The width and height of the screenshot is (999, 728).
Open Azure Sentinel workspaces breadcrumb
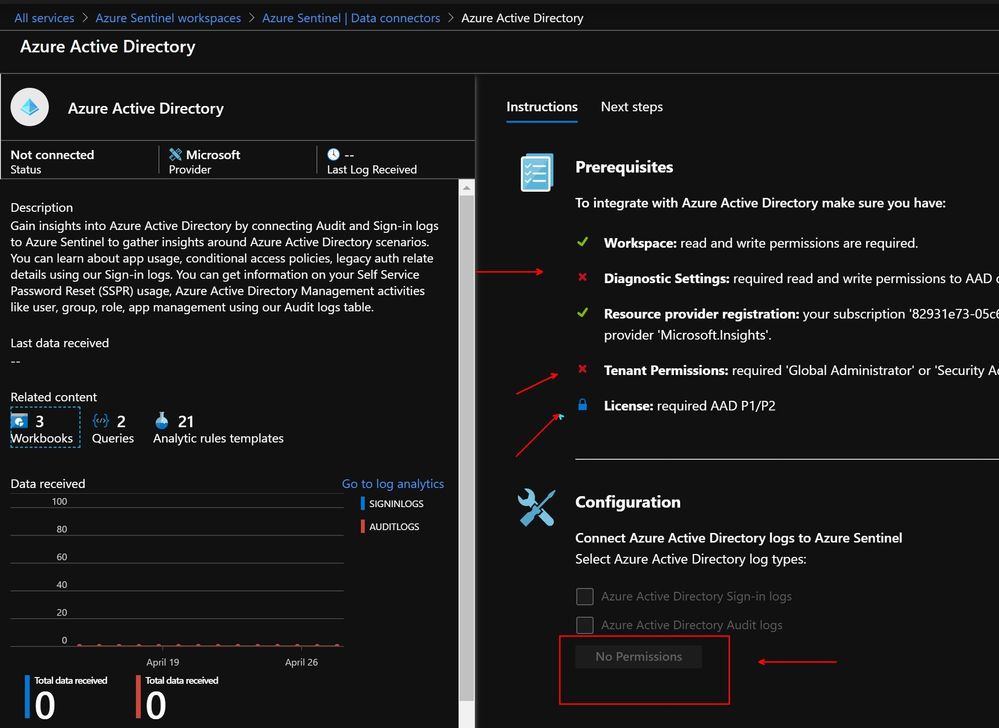coord(168,18)
